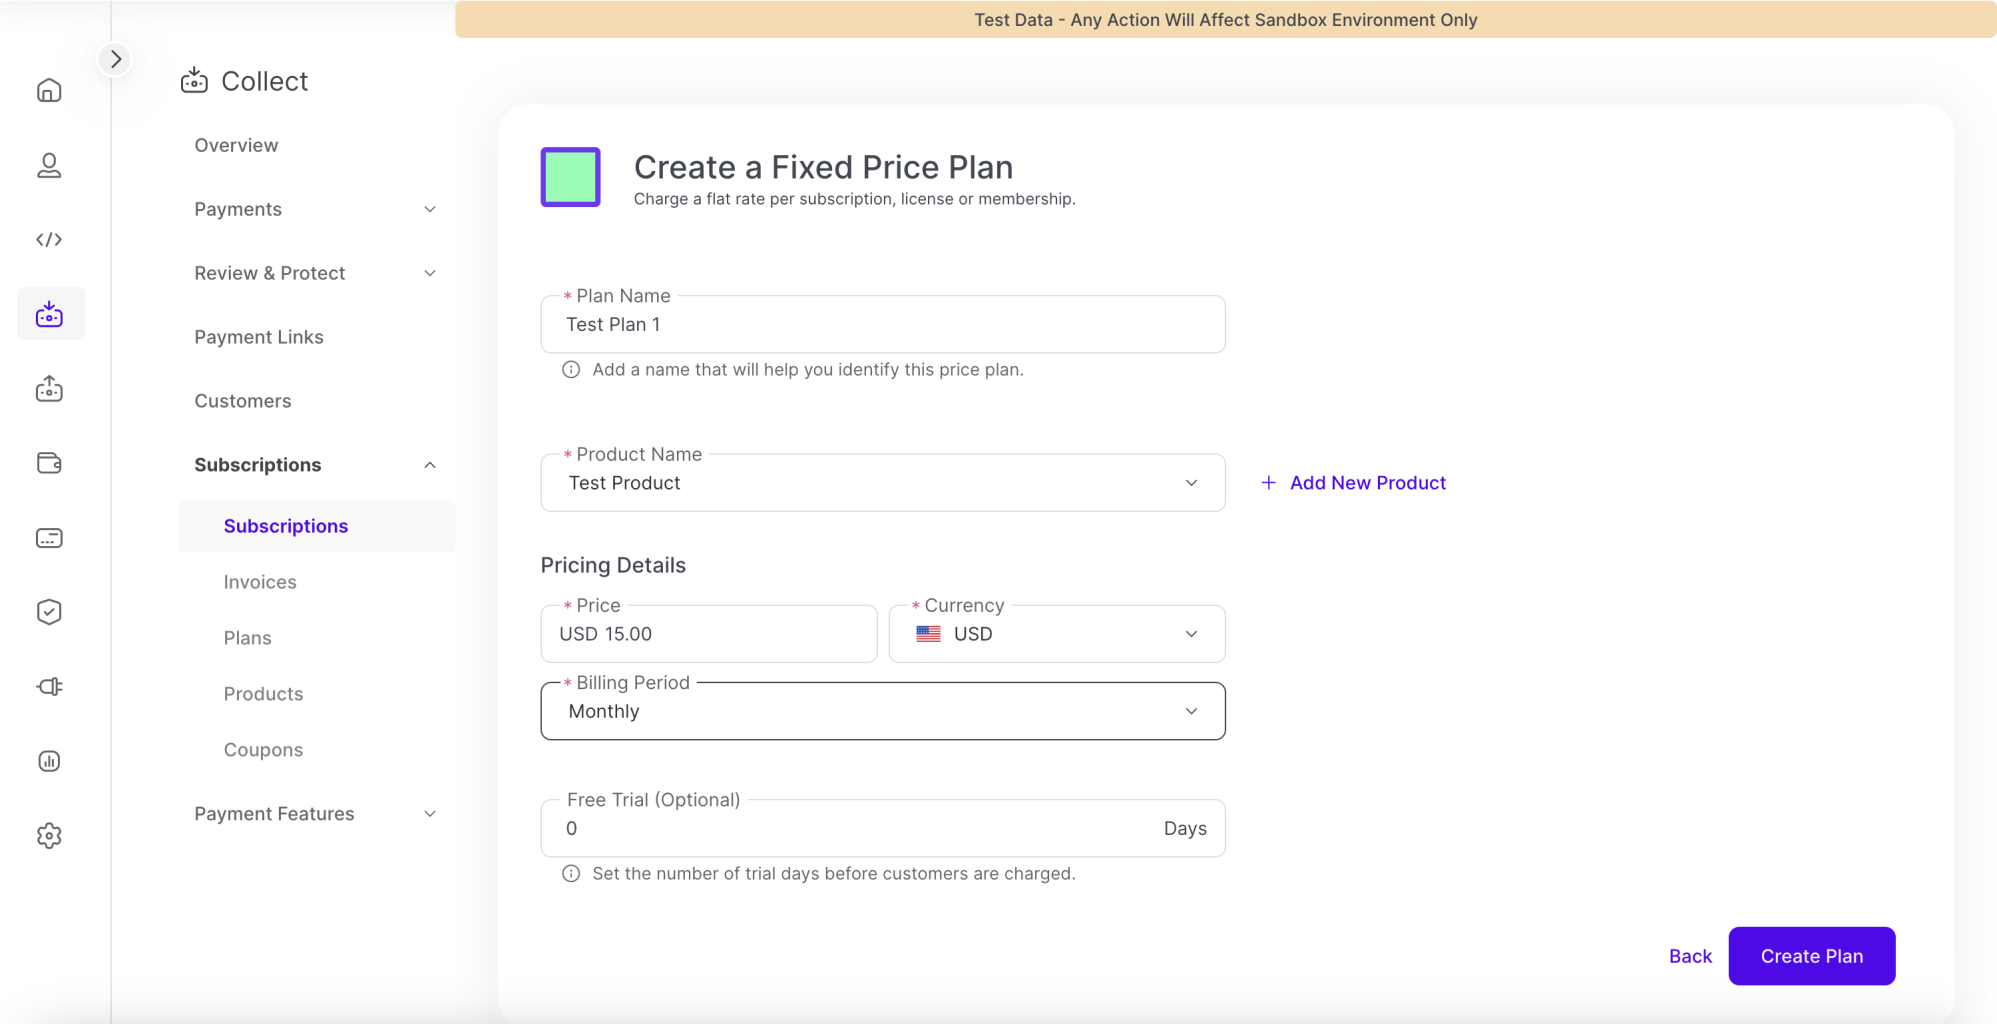Click the Create Plan button

pos(1811,956)
